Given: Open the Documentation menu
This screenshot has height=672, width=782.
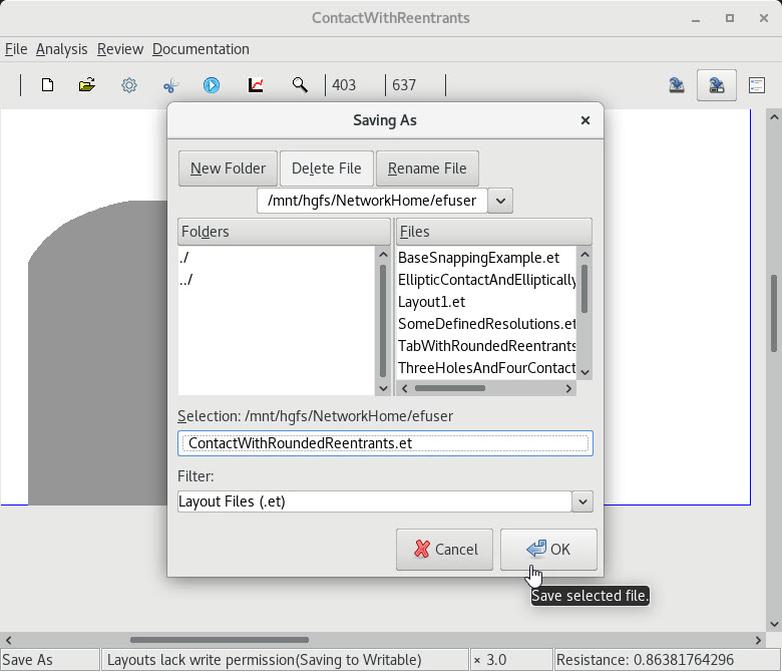Looking at the screenshot, I should point(200,49).
